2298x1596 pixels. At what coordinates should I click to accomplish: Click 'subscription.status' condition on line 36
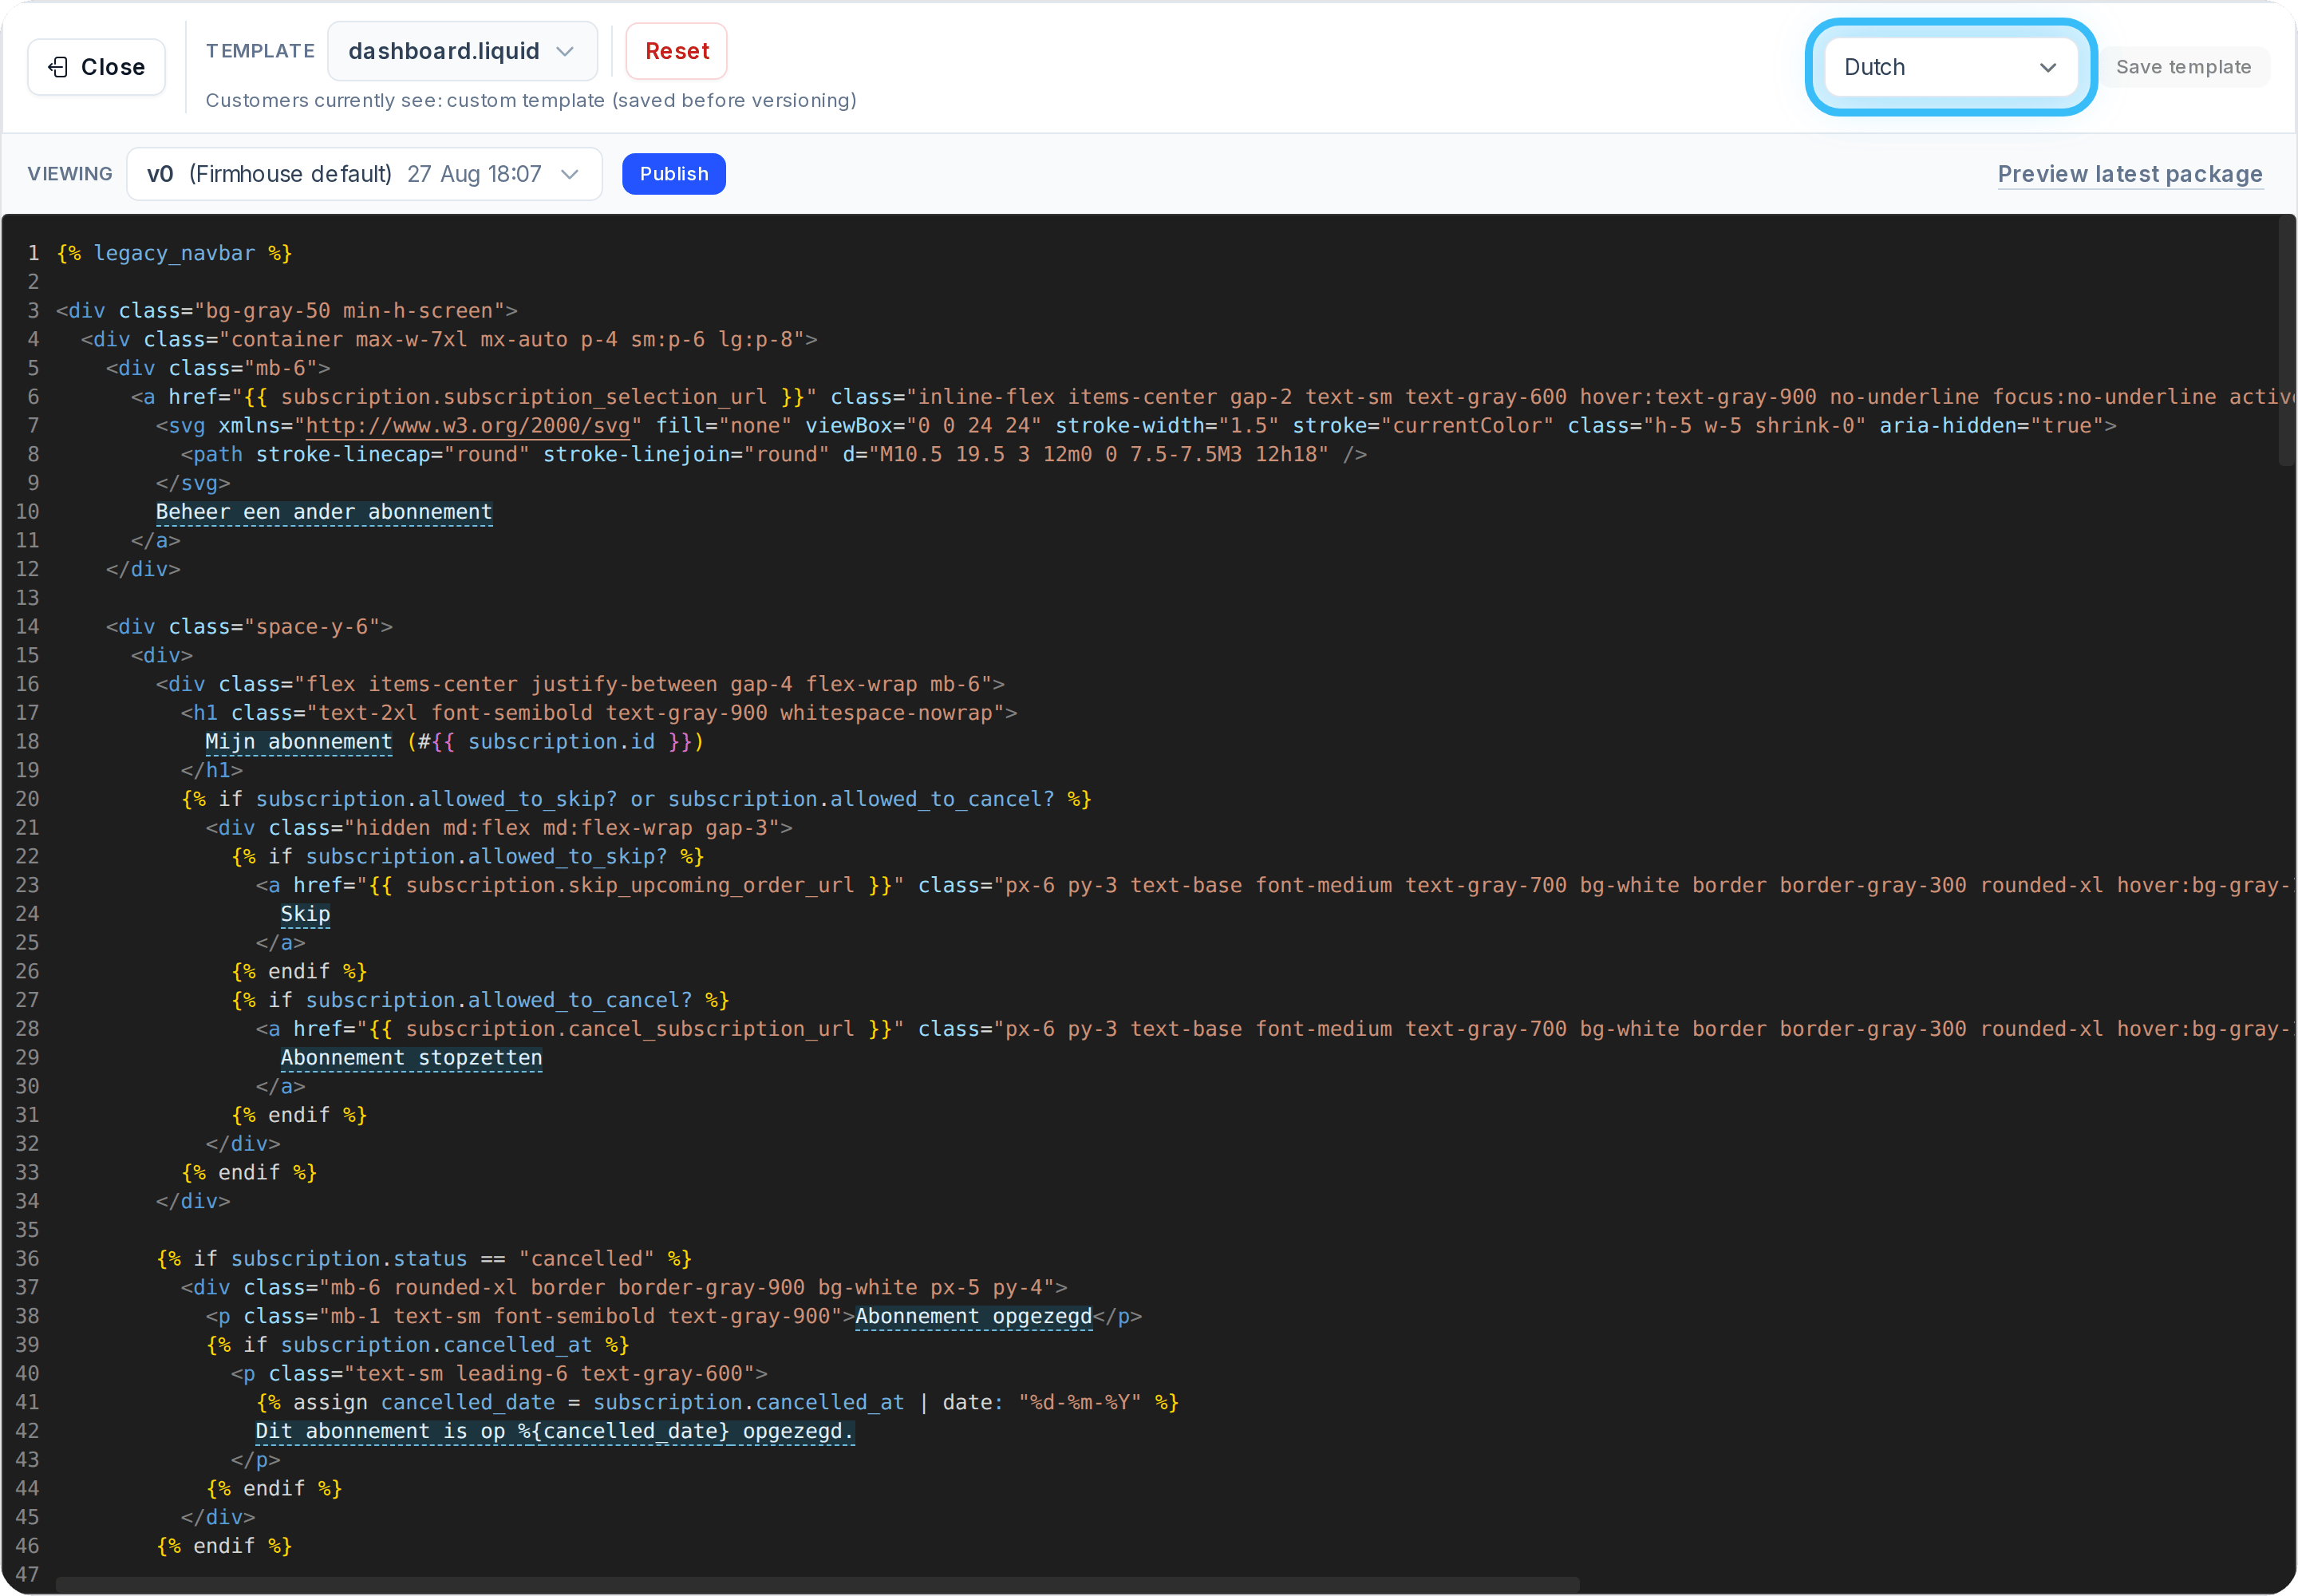(x=349, y=1259)
